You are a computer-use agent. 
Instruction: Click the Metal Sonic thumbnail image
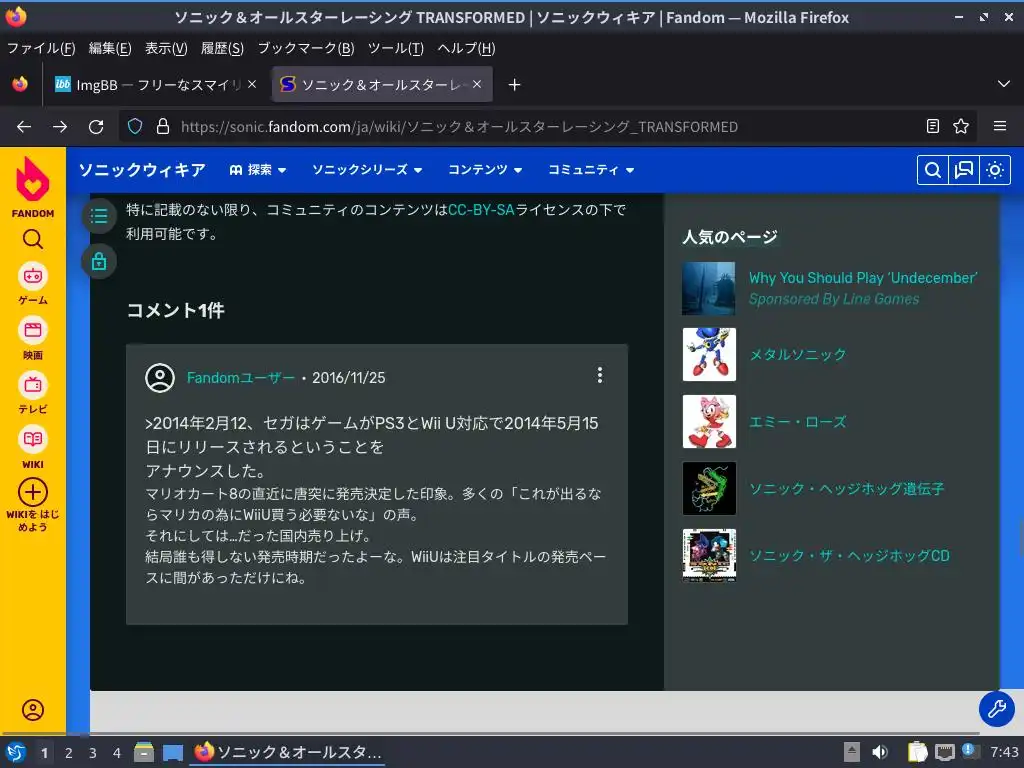[x=709, y=355]
